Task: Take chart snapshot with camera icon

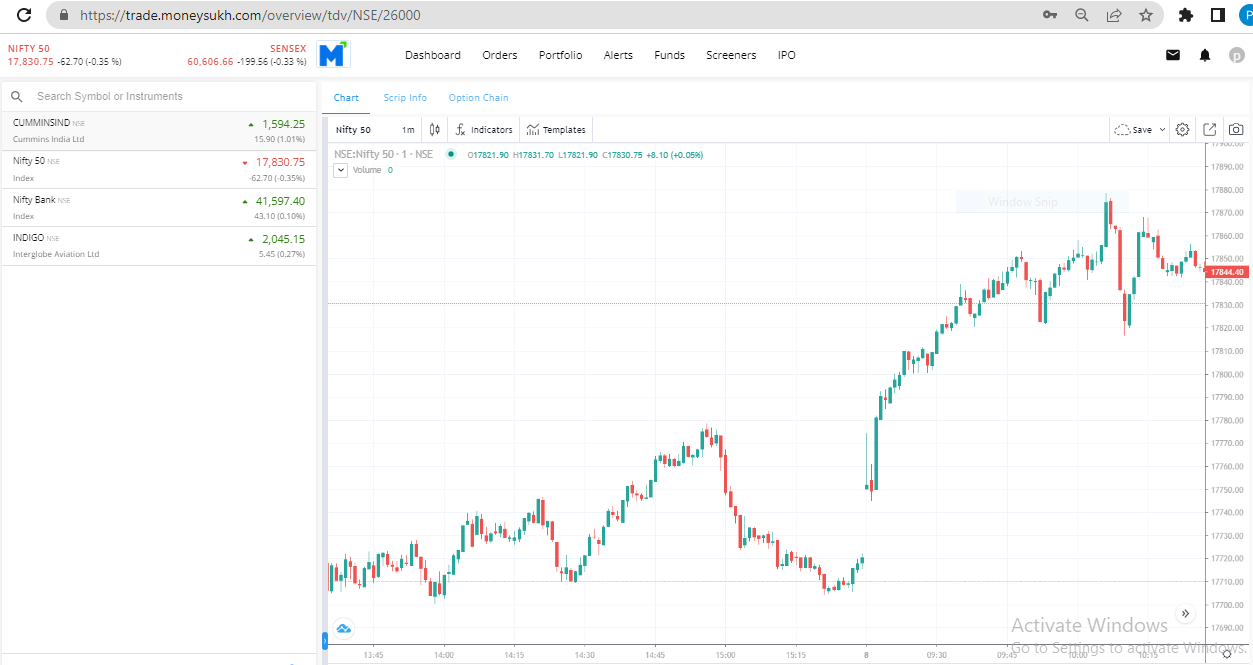Action: 1237,130
